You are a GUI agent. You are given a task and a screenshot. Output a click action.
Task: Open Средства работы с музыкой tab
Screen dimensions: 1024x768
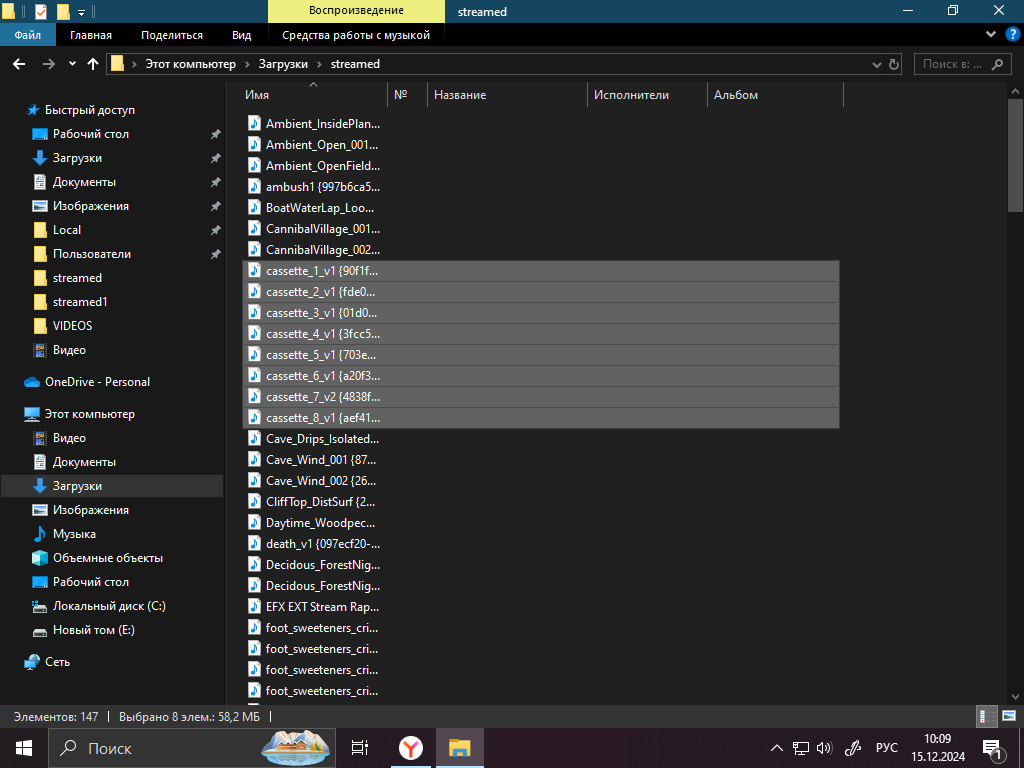point(356,35)
